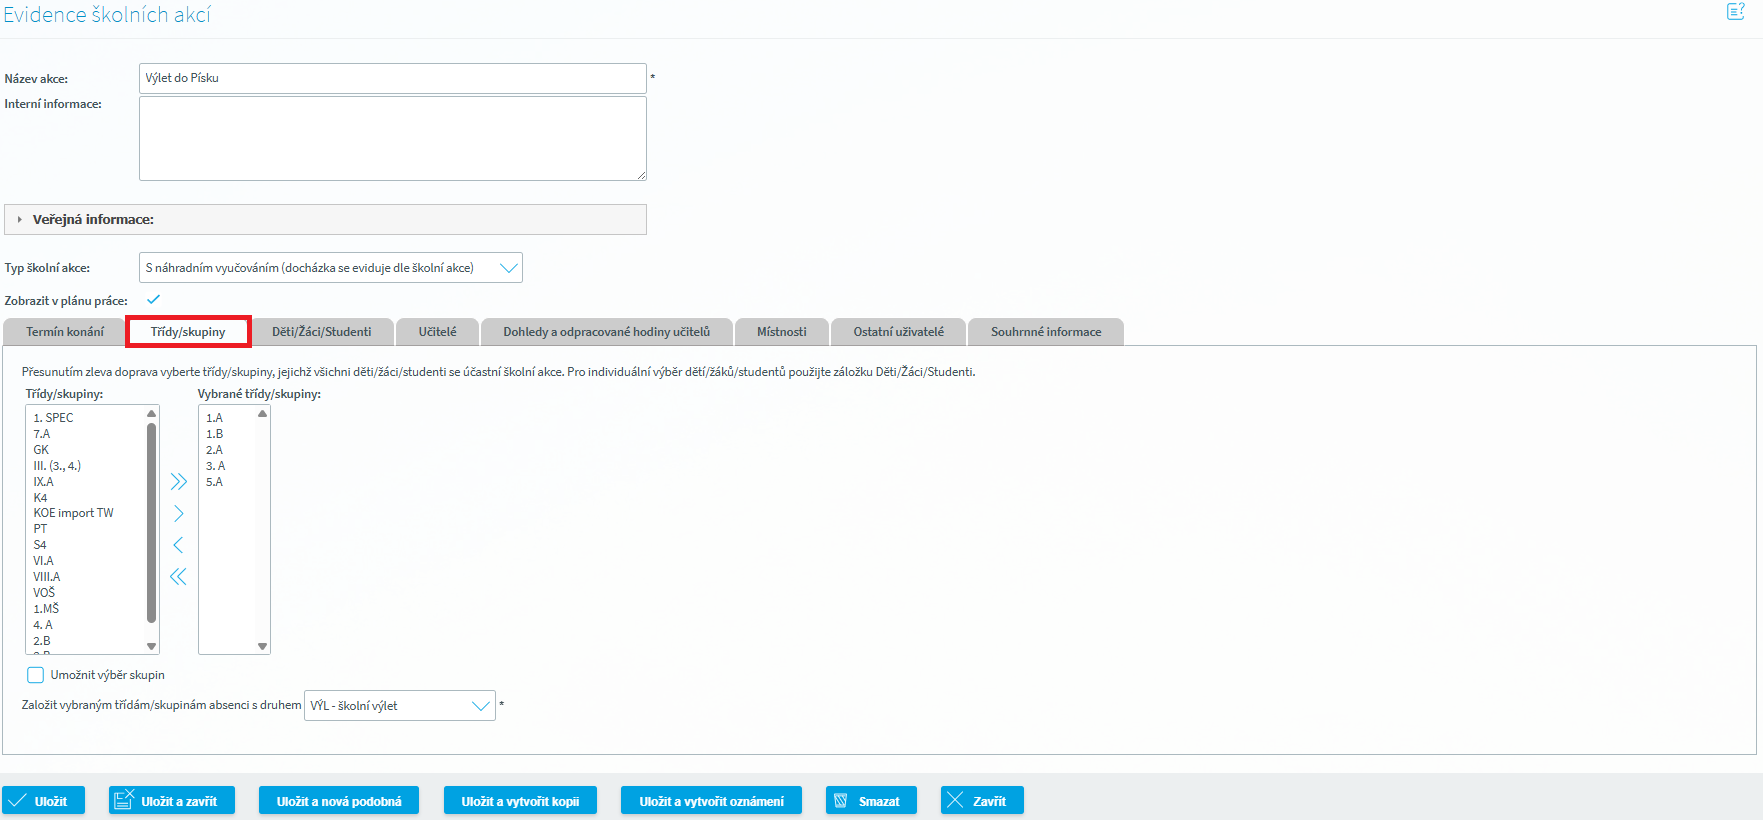This screenshot has width=1763, height=820.
Task: Open the Typ školní akce dropdown
Action: 330,268
